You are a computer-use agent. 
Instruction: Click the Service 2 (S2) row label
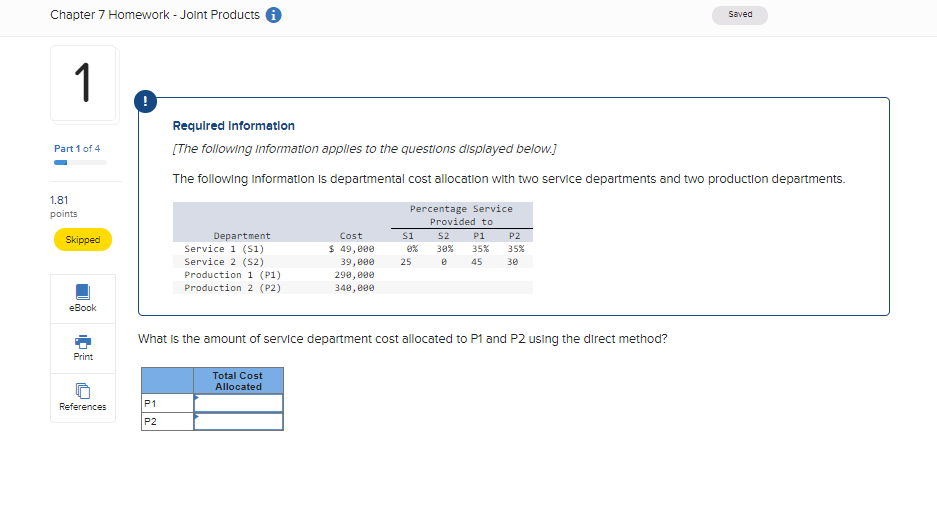click(x=224, y=262)
